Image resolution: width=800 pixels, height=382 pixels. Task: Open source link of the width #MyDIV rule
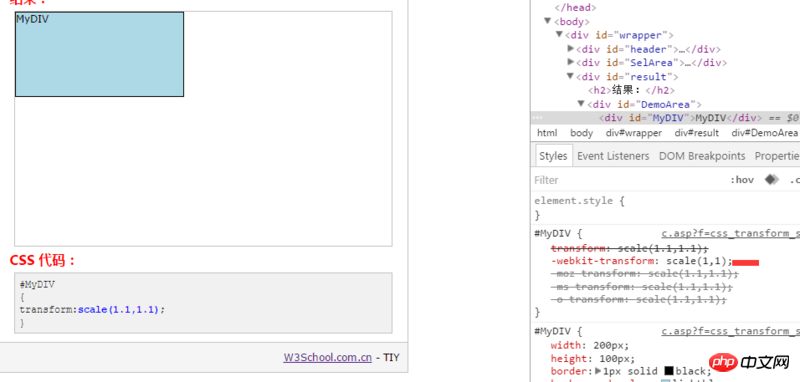[x=731, y=331]
